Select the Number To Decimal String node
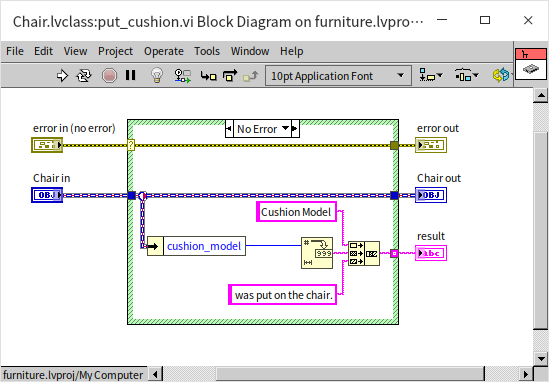 [317, 253]
